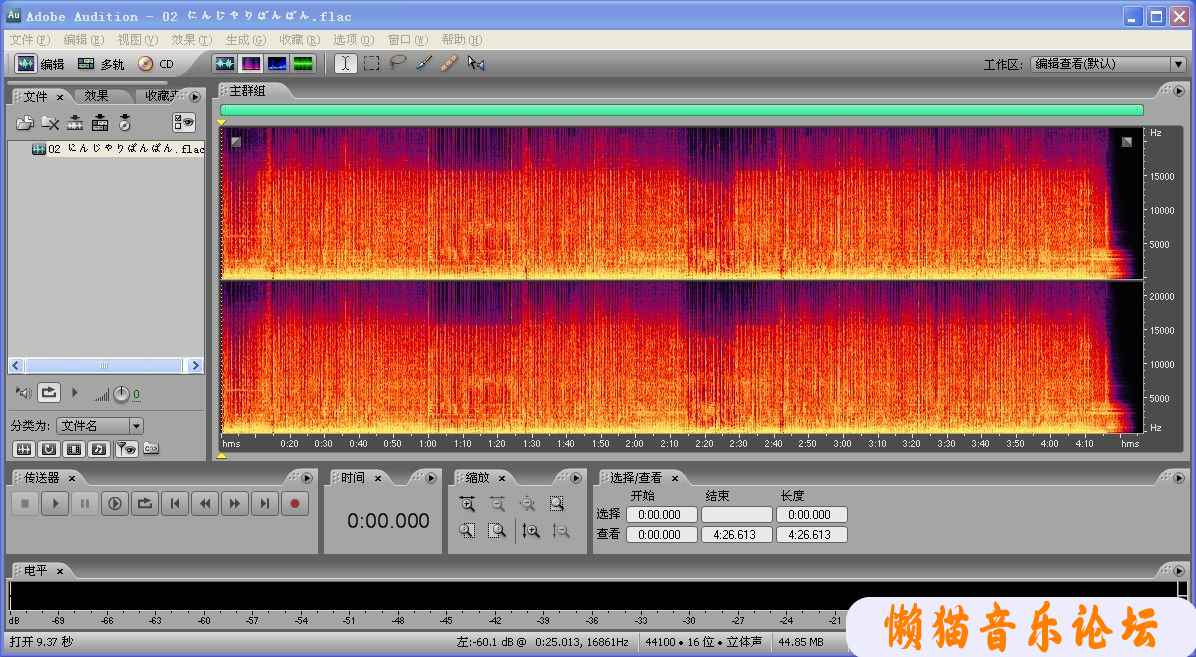Pick the Spot Healing Brush tool
Image resolution: width=1196 pixels, height=657 pixels.
coord(449,64)
